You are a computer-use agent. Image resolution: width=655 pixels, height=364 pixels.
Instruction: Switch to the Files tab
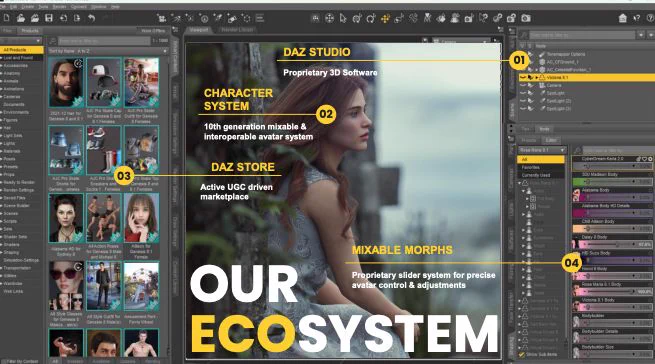pyautogui.click(x=8, y=31)
